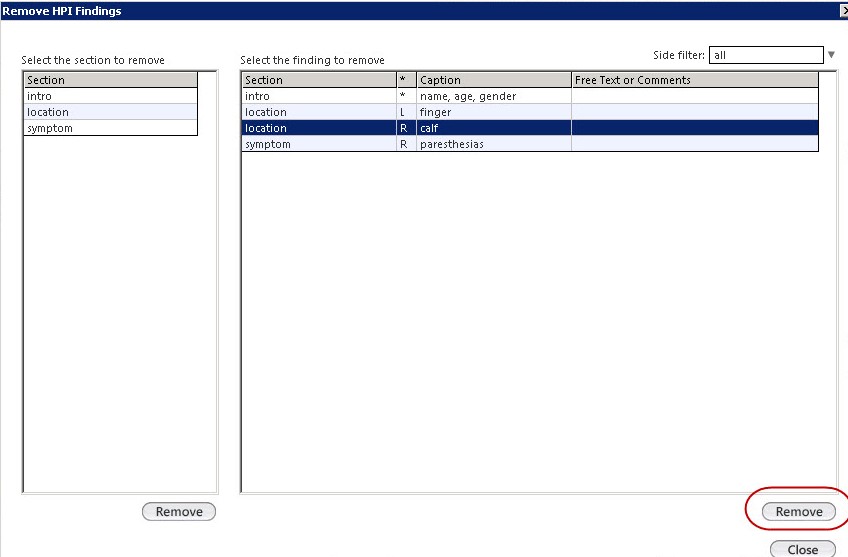Click 'intro' cell in findings table
This screenshot has width=848, height=557.
point(319,96)
